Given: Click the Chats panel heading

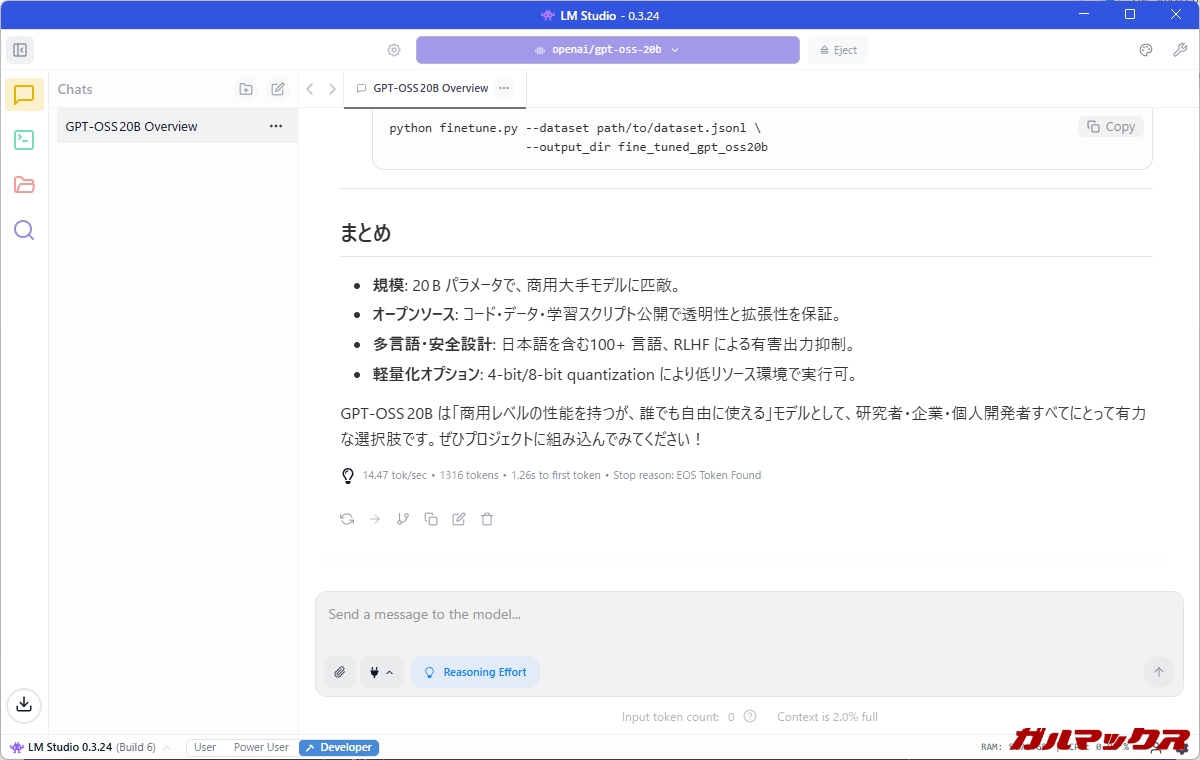Looking at the screenshot, I should 75,89.
